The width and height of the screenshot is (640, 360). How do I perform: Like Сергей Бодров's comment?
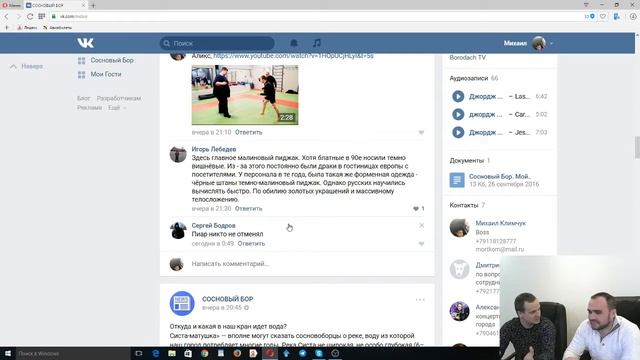421,244
